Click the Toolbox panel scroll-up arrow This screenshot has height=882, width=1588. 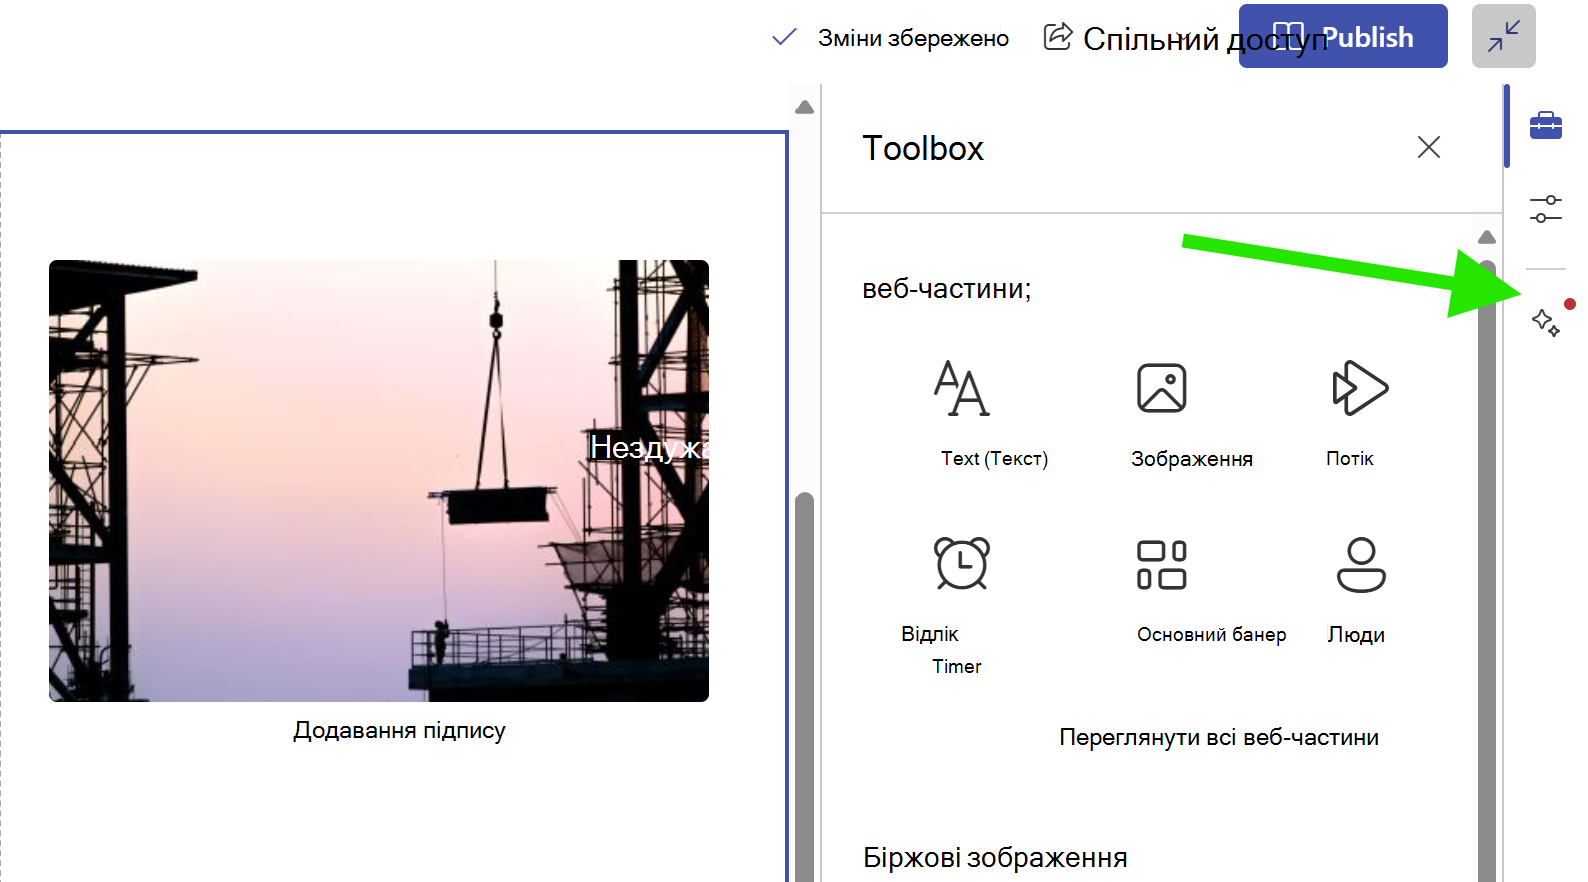click(x=1487, y=237)
